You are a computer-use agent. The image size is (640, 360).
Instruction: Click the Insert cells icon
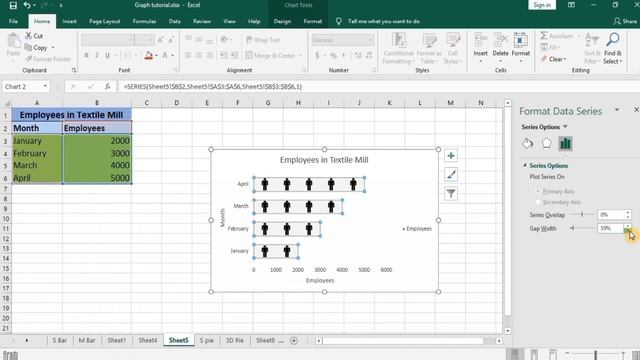[x=480, y=40]
